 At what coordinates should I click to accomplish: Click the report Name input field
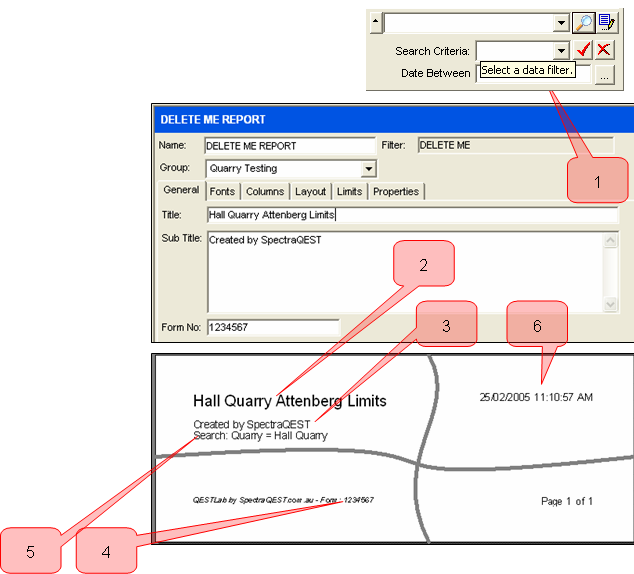[288, 146]
